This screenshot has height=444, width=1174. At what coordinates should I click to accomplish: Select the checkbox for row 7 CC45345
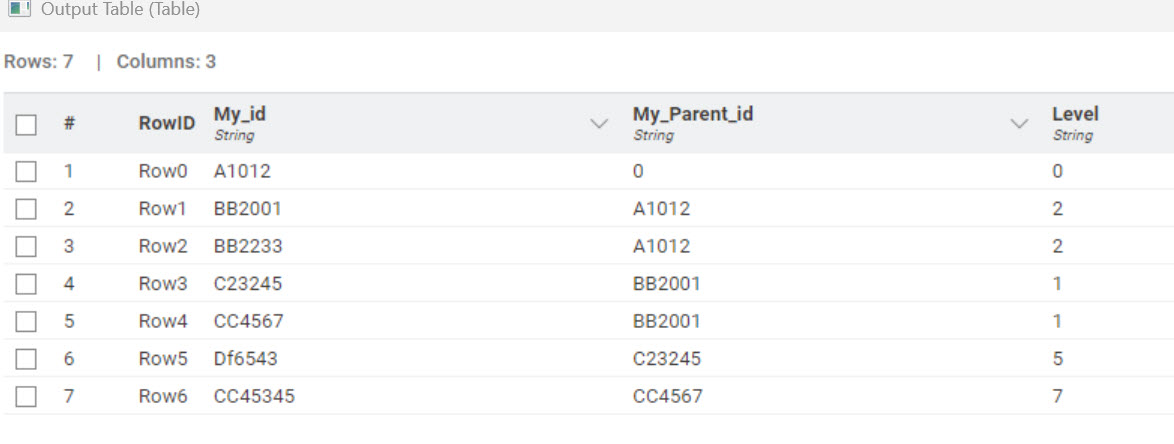coord(26,397)
